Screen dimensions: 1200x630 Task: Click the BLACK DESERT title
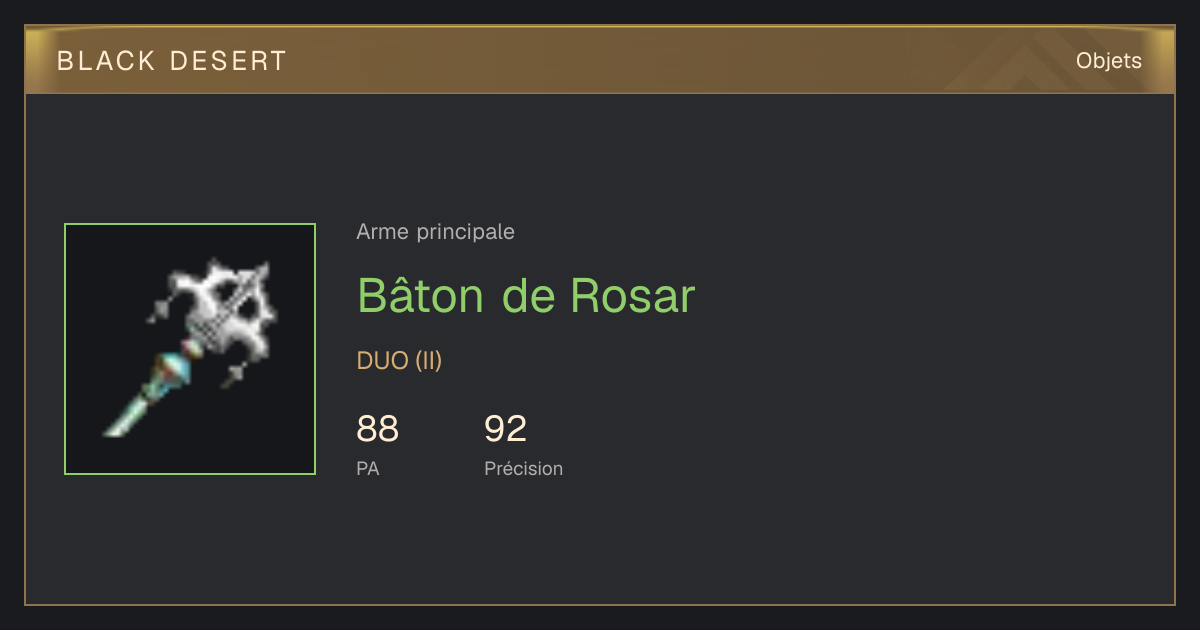tap(172, 61)
